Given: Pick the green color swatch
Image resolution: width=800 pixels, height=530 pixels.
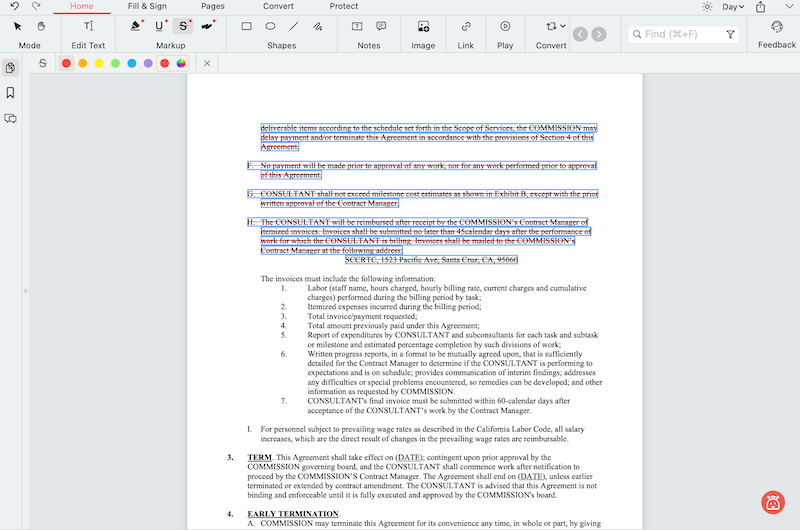Looking at the screenshot, I should point(115,63).
